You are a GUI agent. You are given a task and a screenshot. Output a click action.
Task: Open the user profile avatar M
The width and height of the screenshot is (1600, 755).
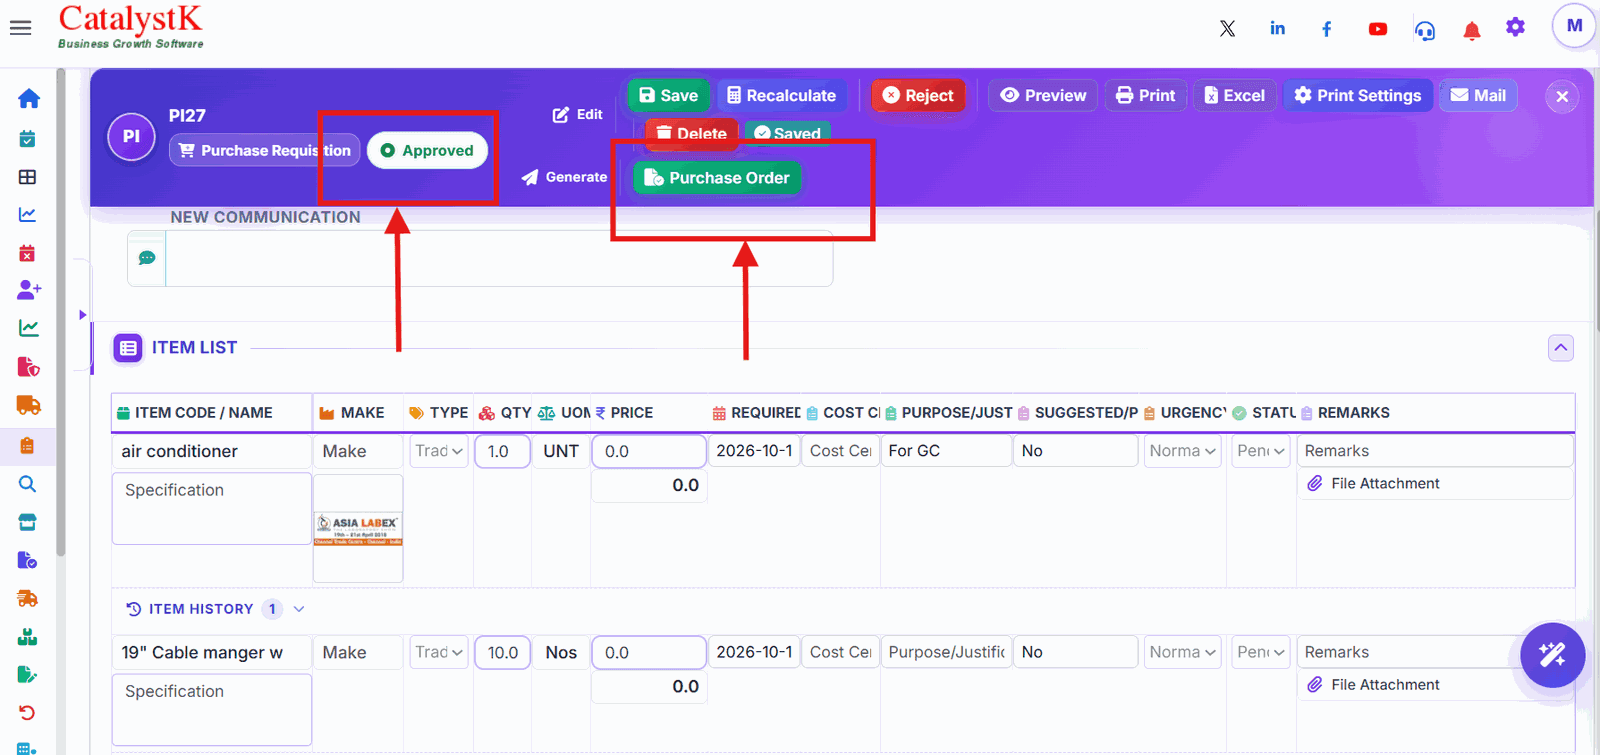pos(1574,26)
